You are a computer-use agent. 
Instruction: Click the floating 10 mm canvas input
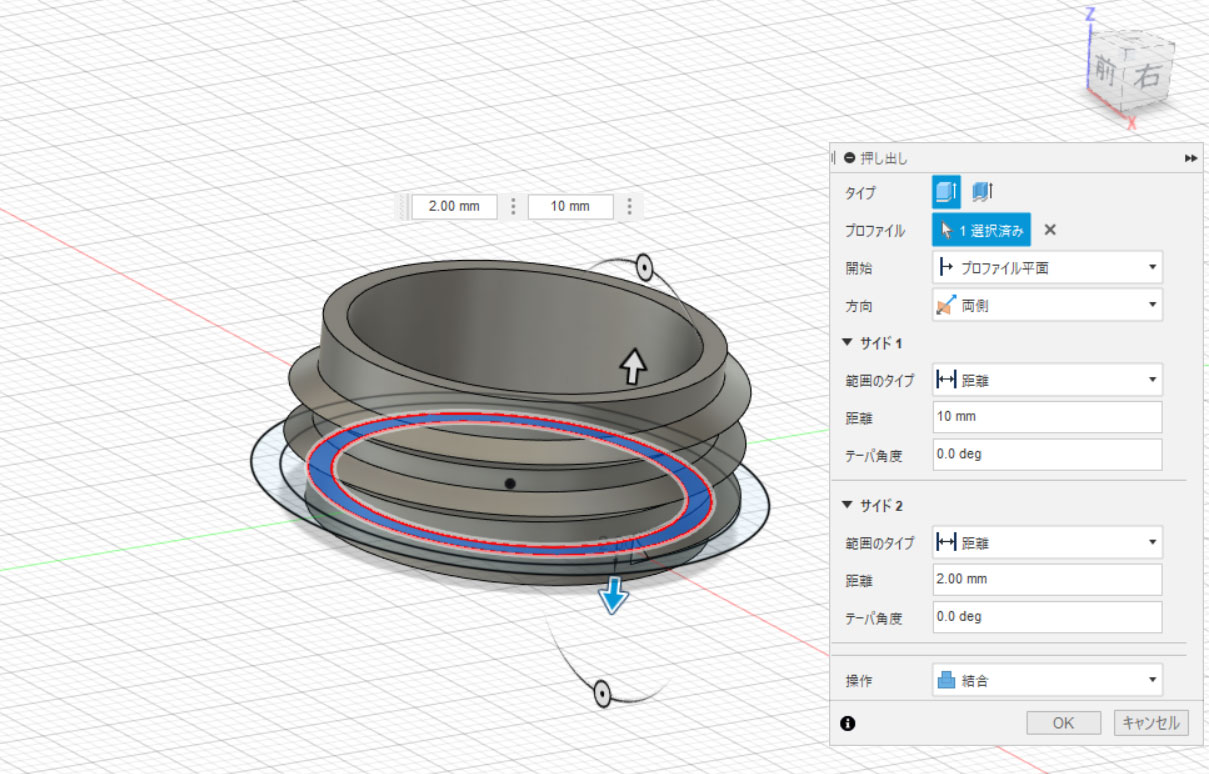[571, 206]
